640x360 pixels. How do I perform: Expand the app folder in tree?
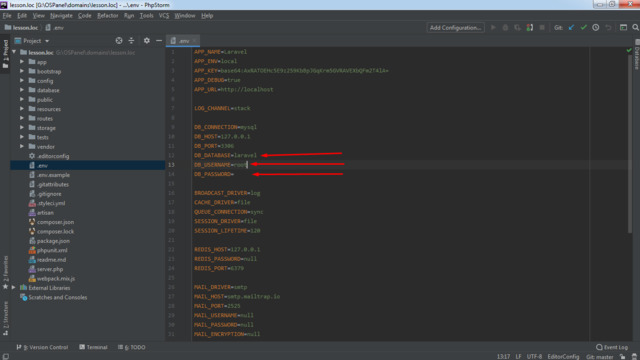click(x=22, y=62)
